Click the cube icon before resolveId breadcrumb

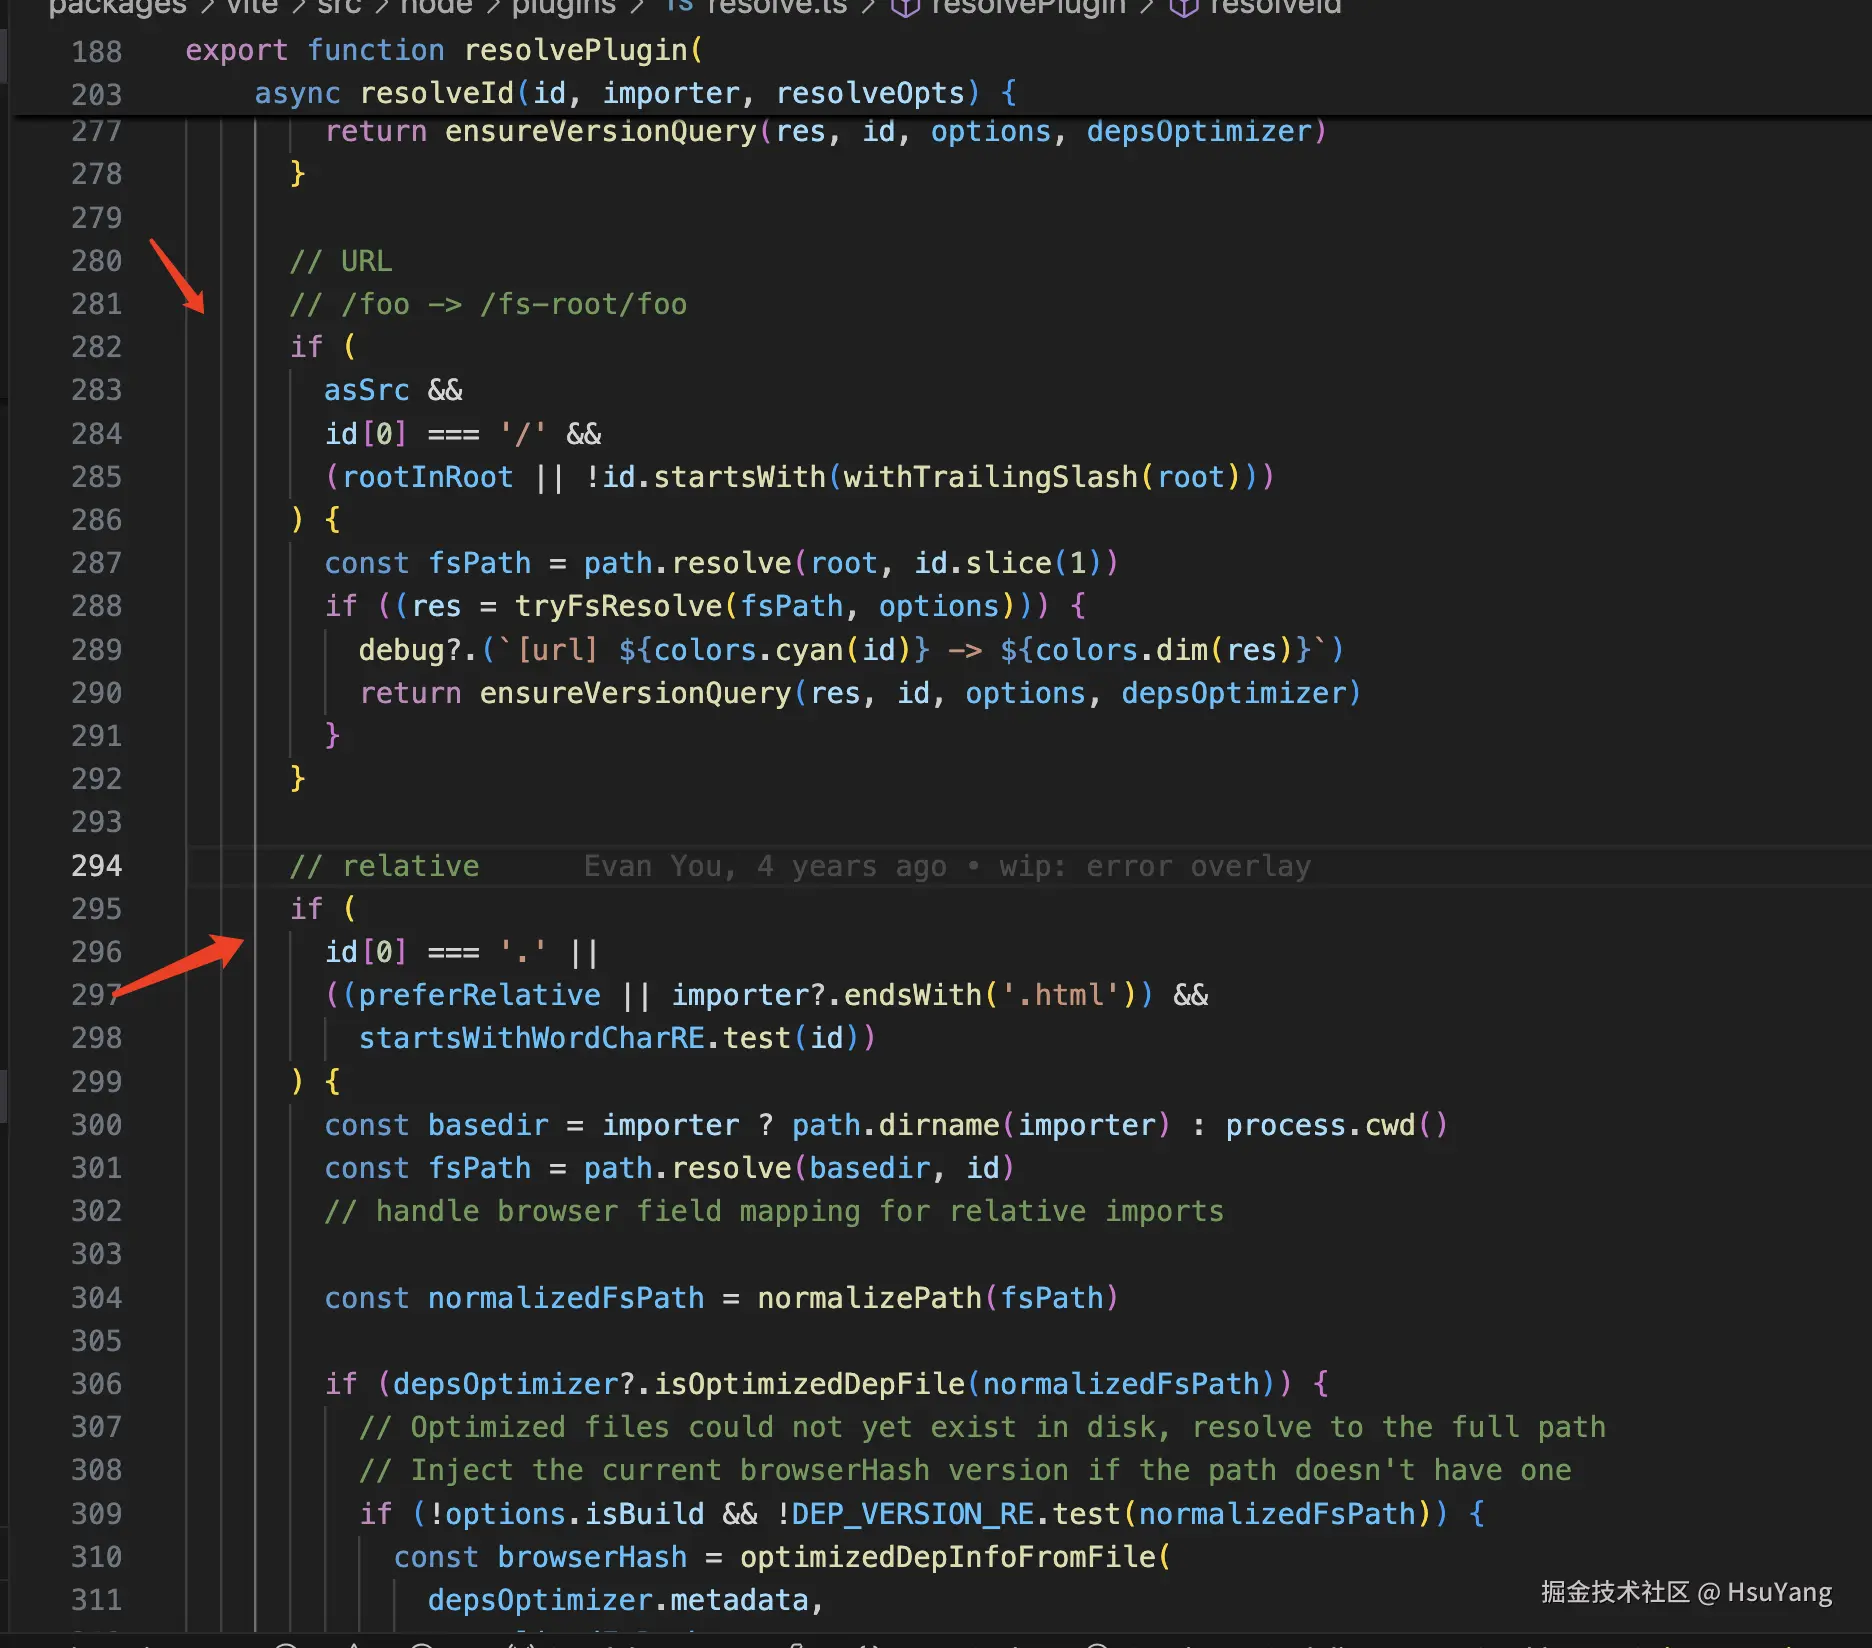(1184, 8)
